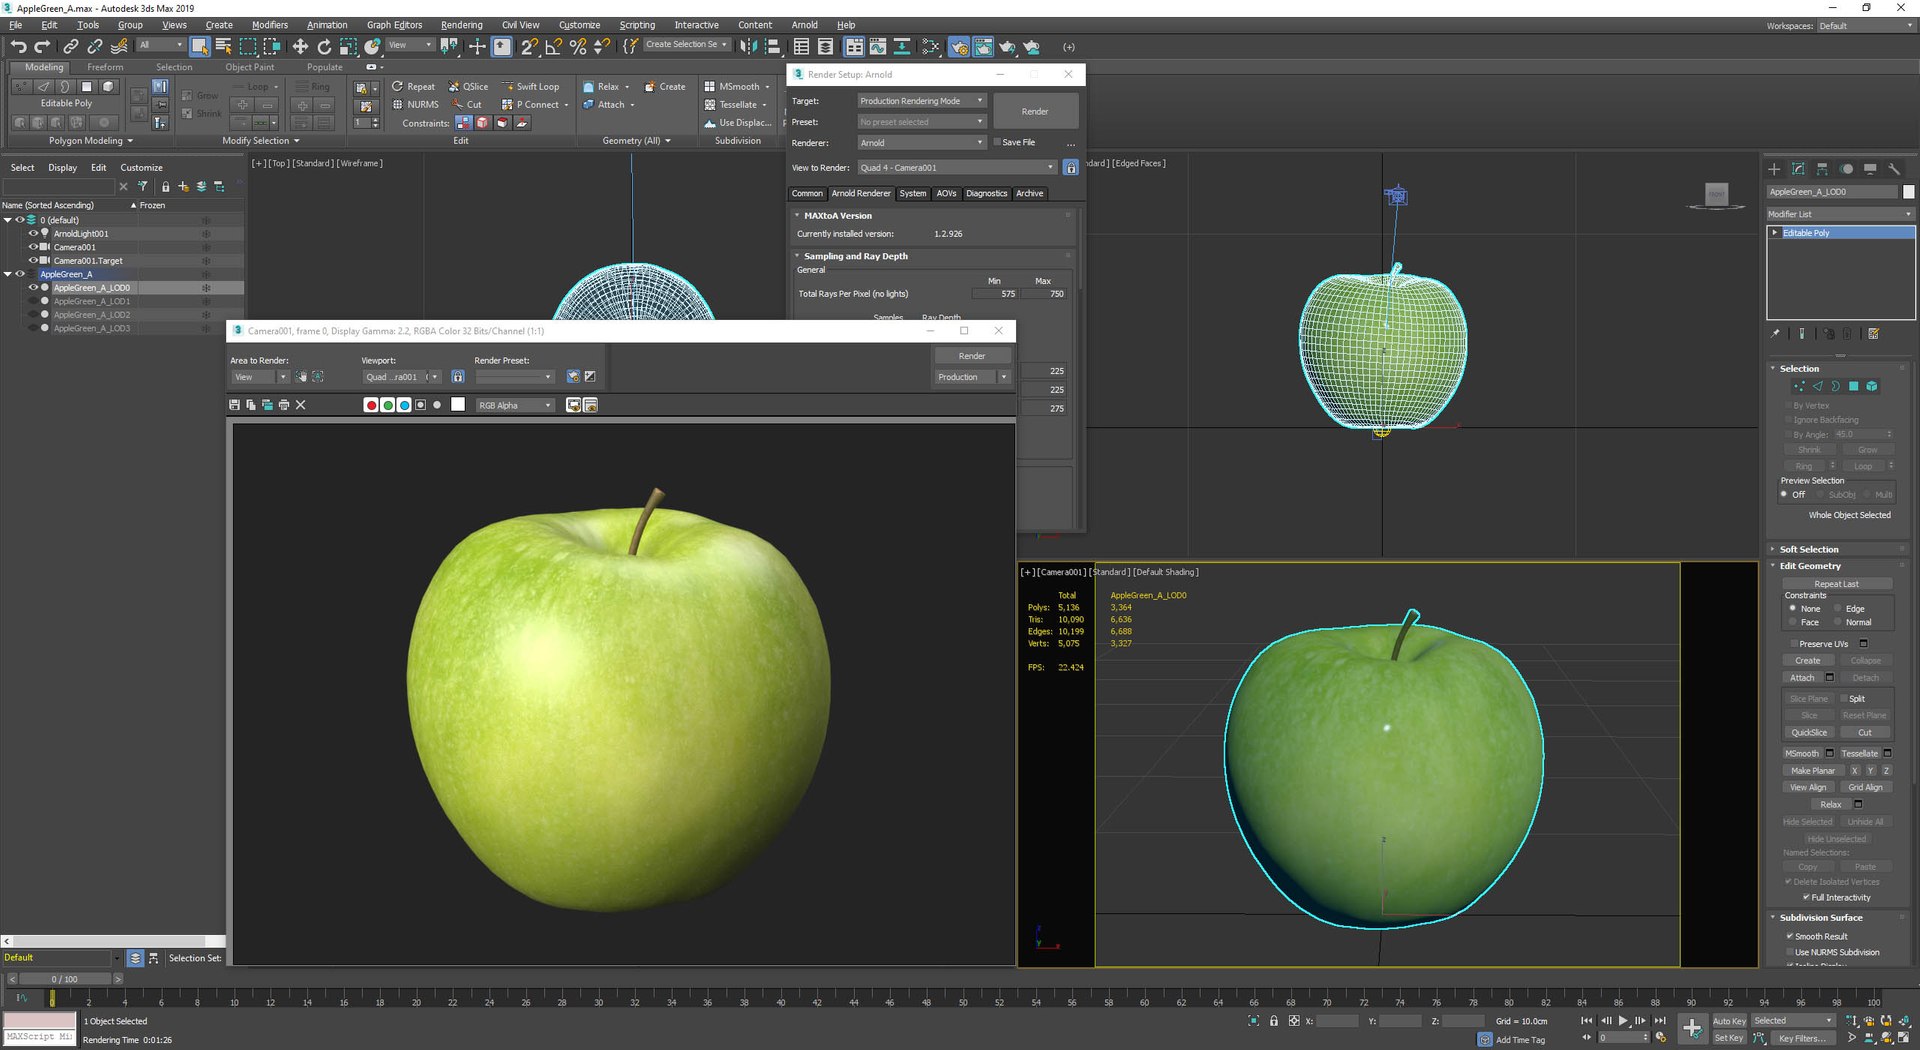Play the animation
Screen dimensions: 1920x1050
point(1623,1021)
